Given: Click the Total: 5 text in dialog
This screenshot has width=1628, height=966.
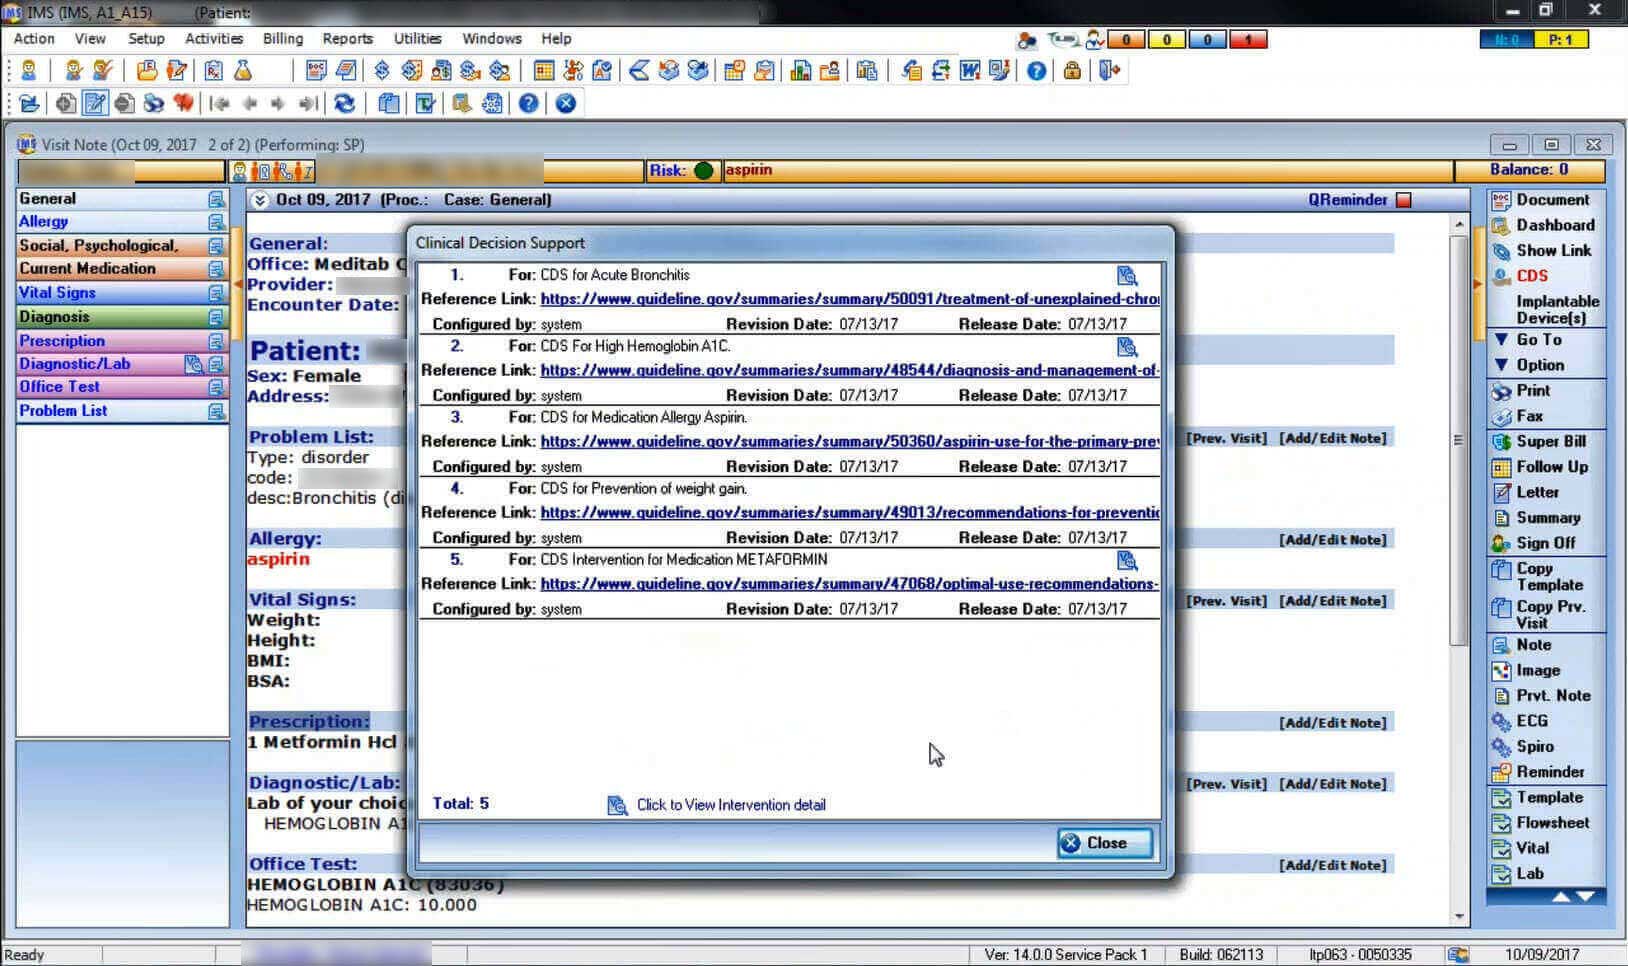Looking at the screenshot, I should (461, 804).
